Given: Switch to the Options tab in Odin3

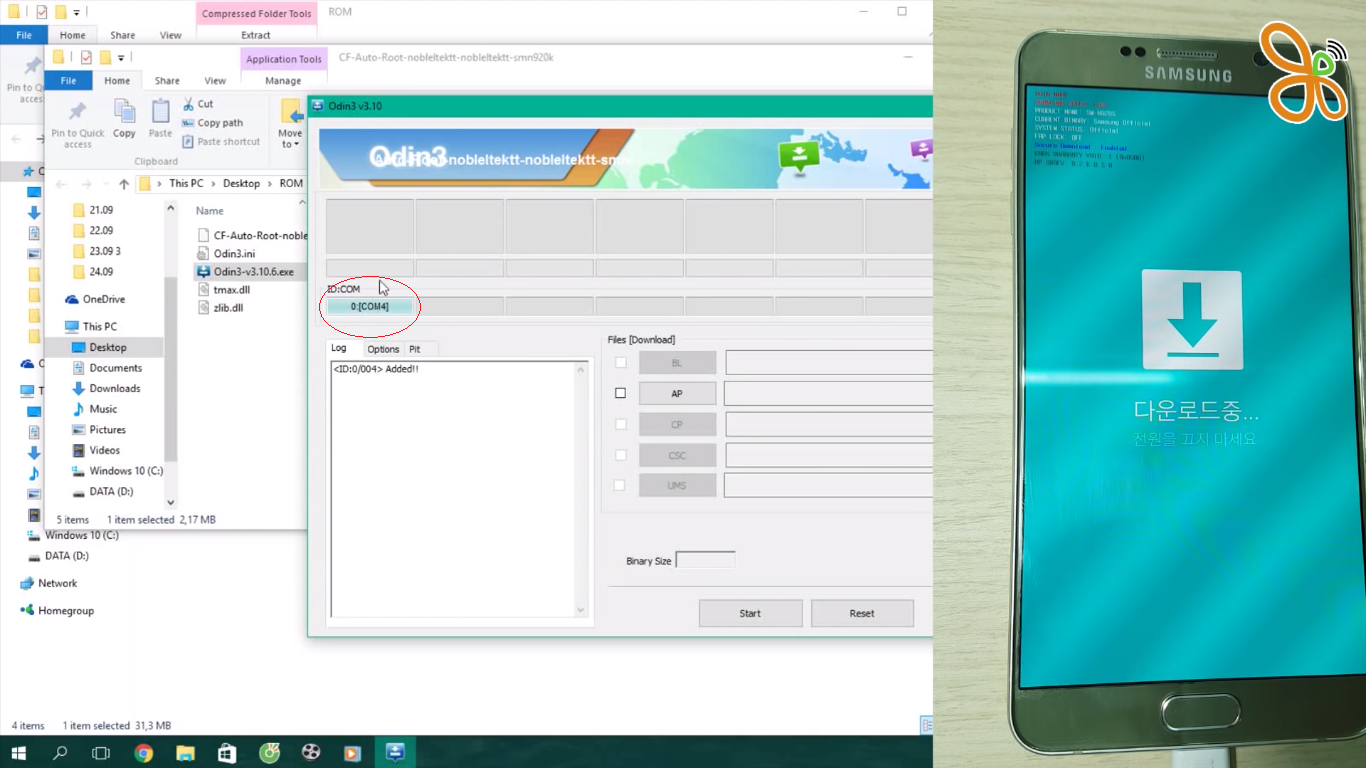Looking at the screenshot, I should click(383, 349).
